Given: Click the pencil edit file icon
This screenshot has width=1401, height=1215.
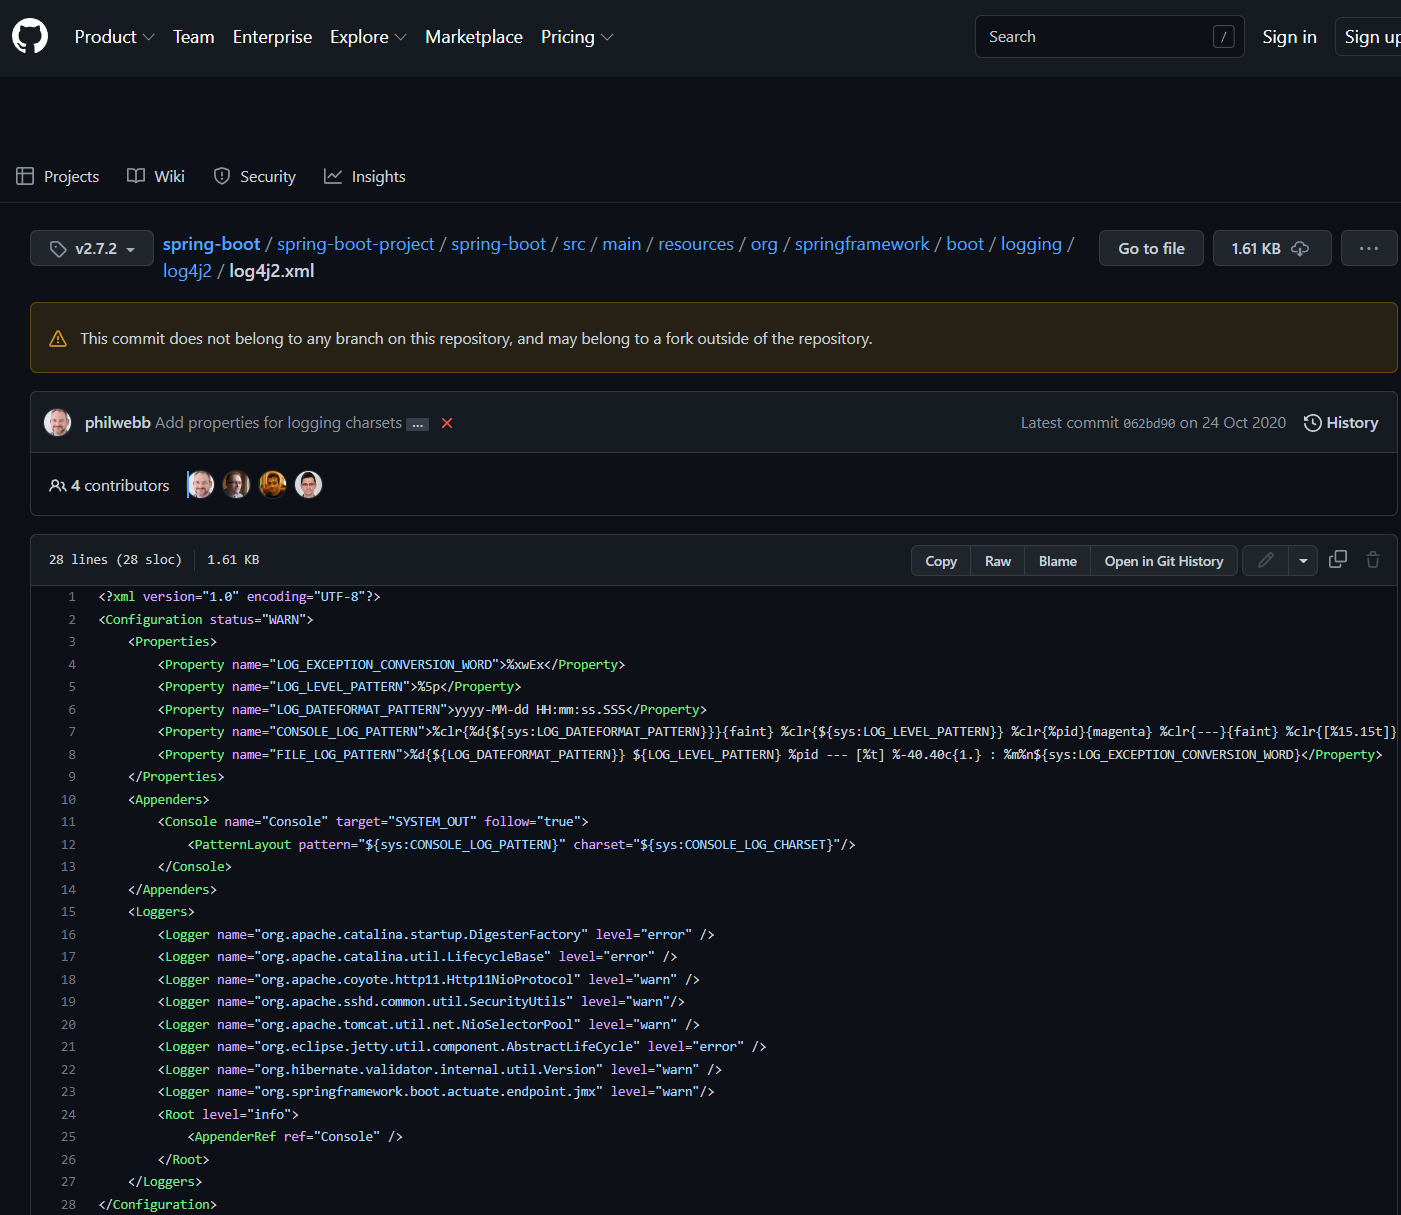Looking at the screenshot, I should (x=1265, y=561).
